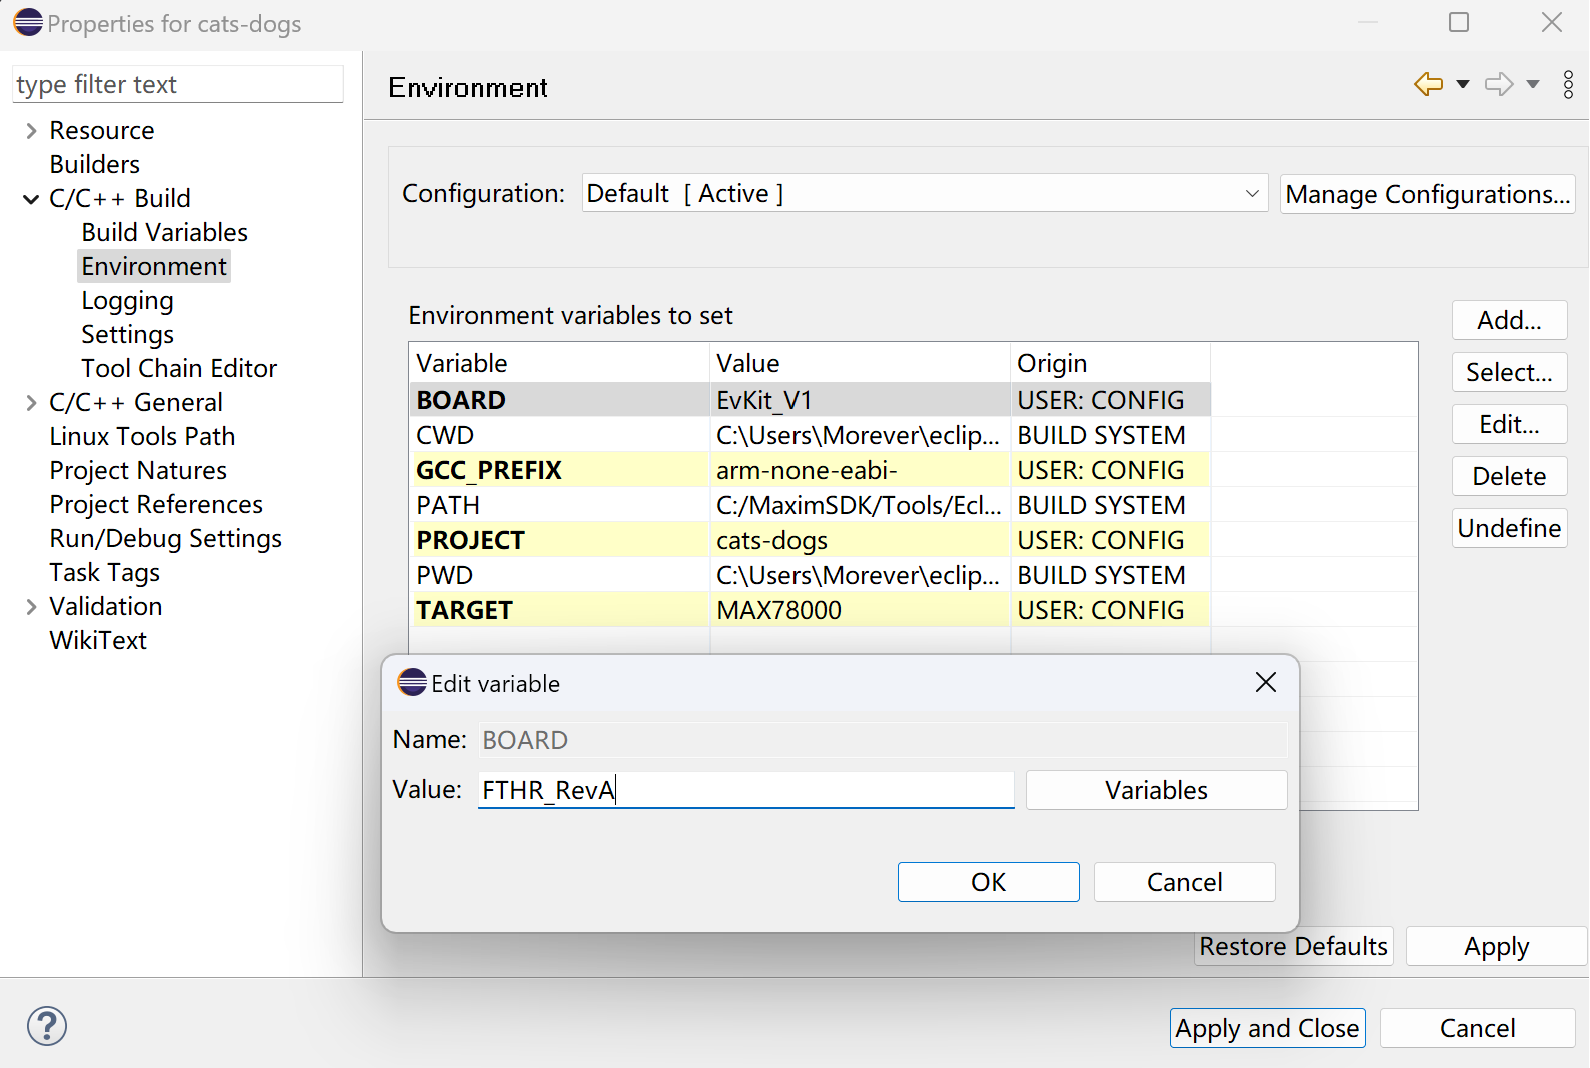Click the help question mark icon
Image resolution: width=1590 pixels, height=1068 pixels.
coord(47,1026)
